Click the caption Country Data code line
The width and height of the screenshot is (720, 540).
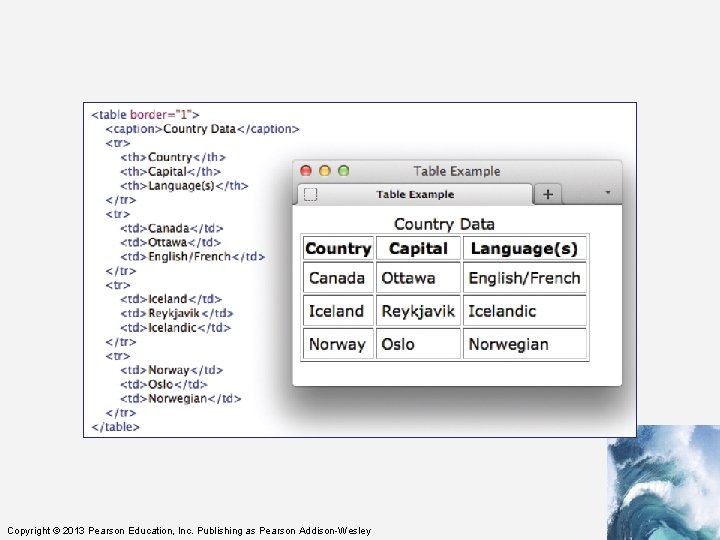pos(202,129)
